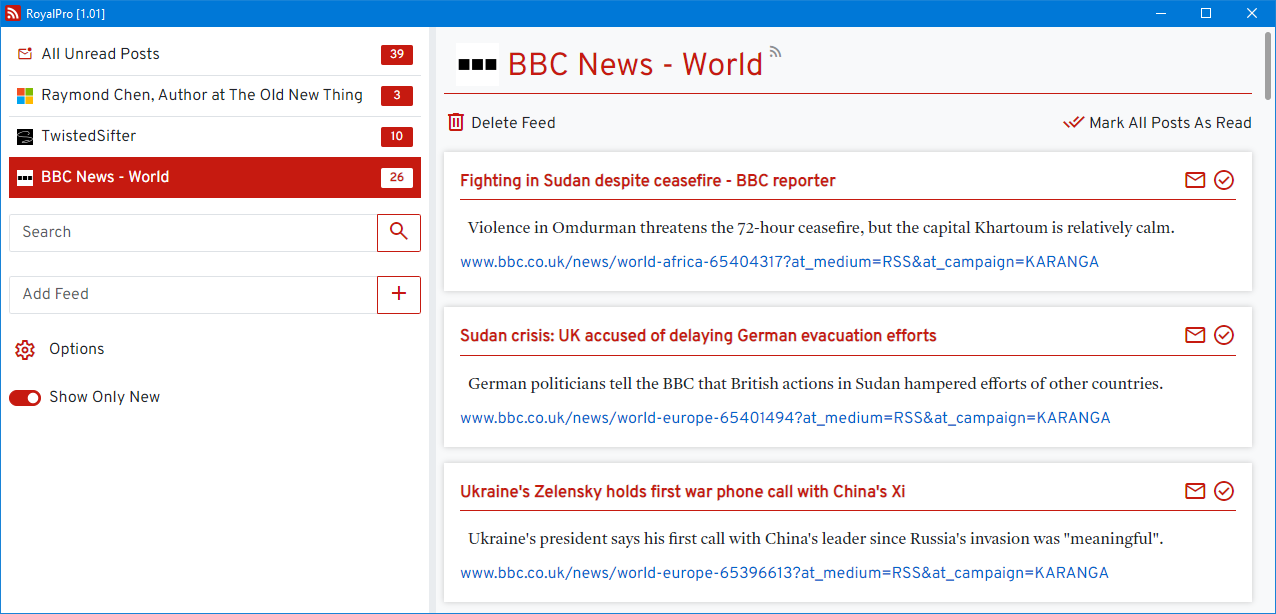
Task: Minimize the RoyalPro window
Action: tap(1161, 13)
